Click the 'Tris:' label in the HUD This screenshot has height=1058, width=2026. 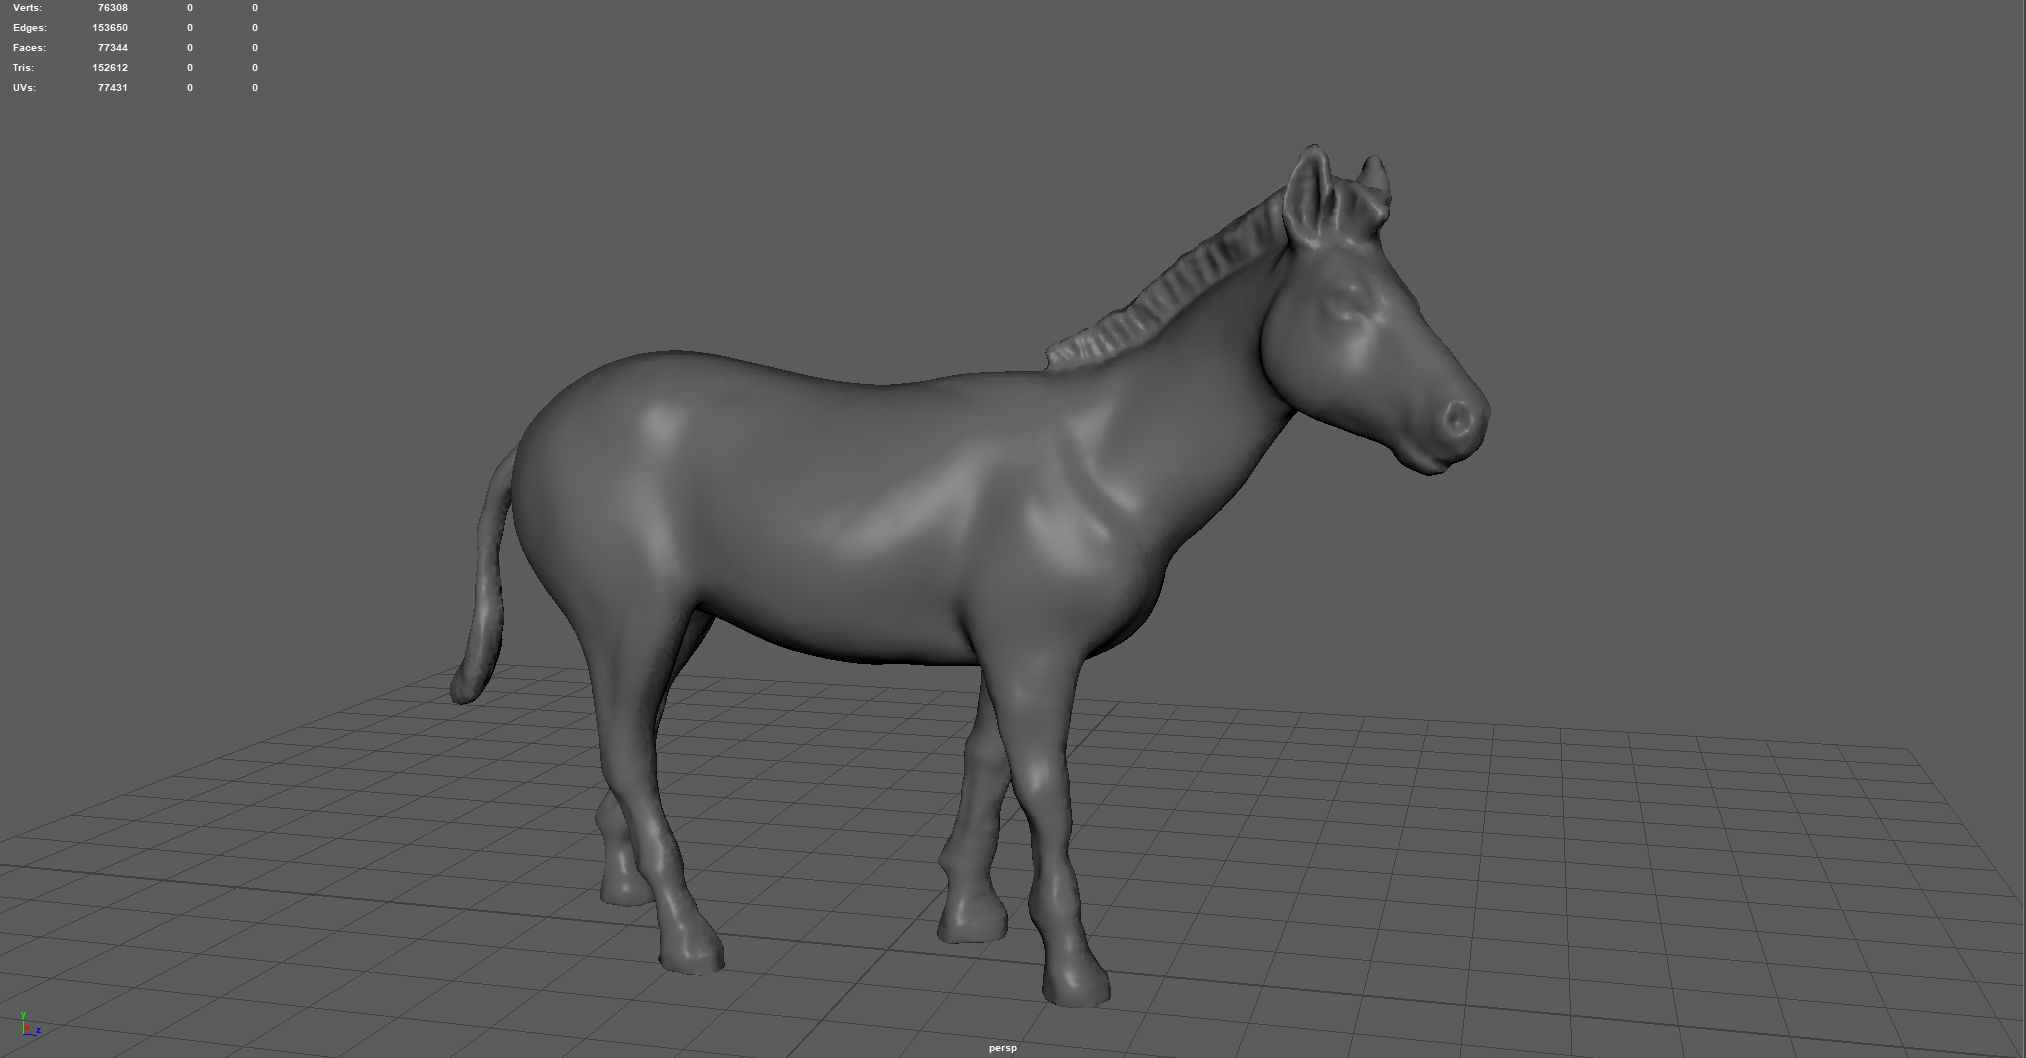pos(23,68)
